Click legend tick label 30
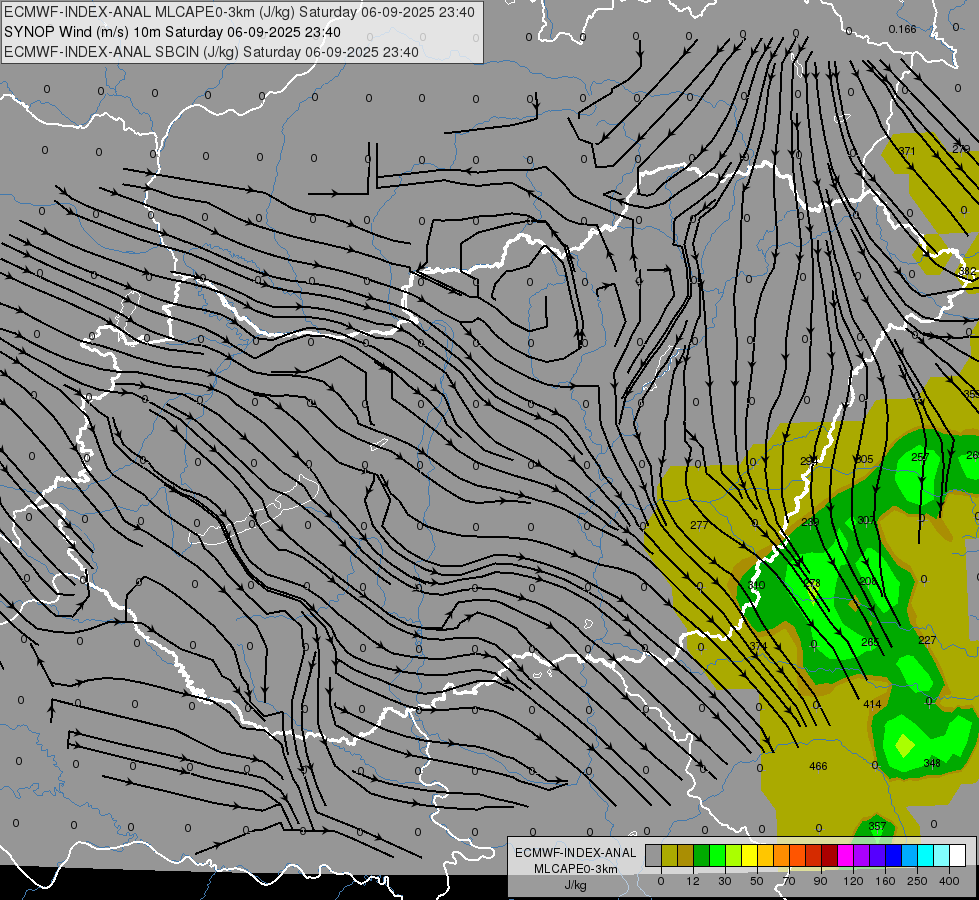 point(725,882)
